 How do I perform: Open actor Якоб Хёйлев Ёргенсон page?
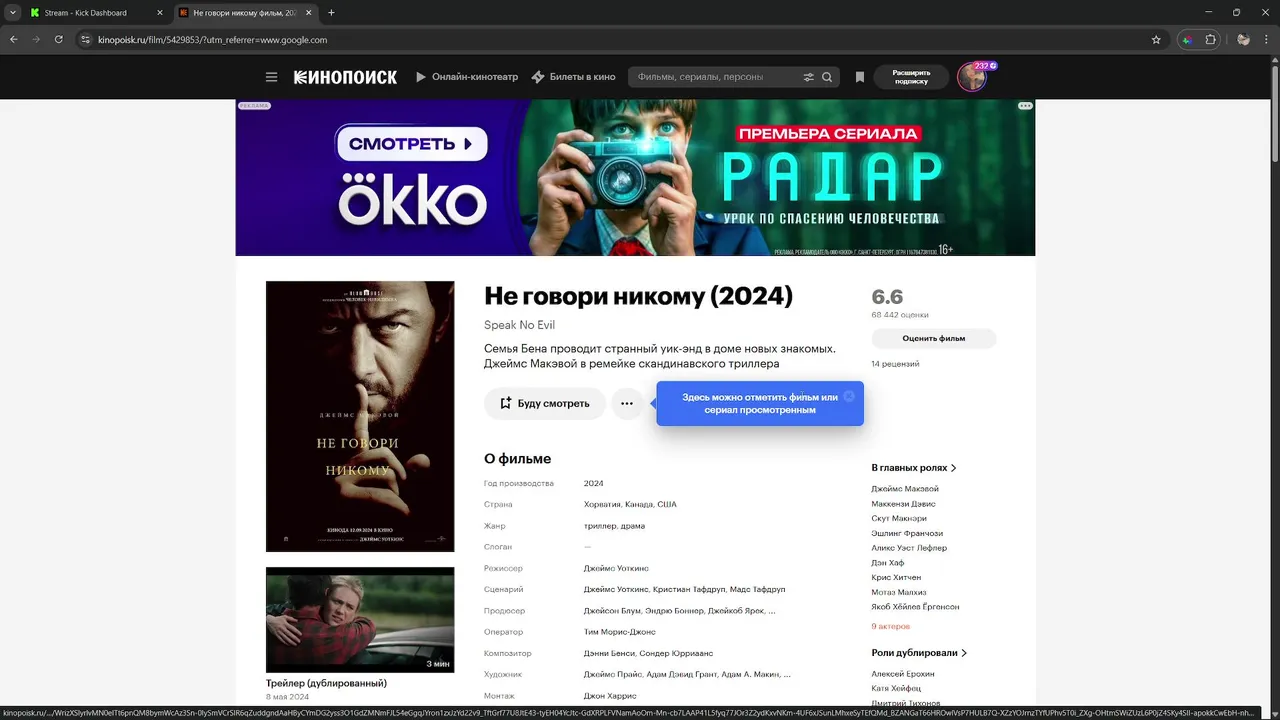pyautogui.click(x=915, y=607)
